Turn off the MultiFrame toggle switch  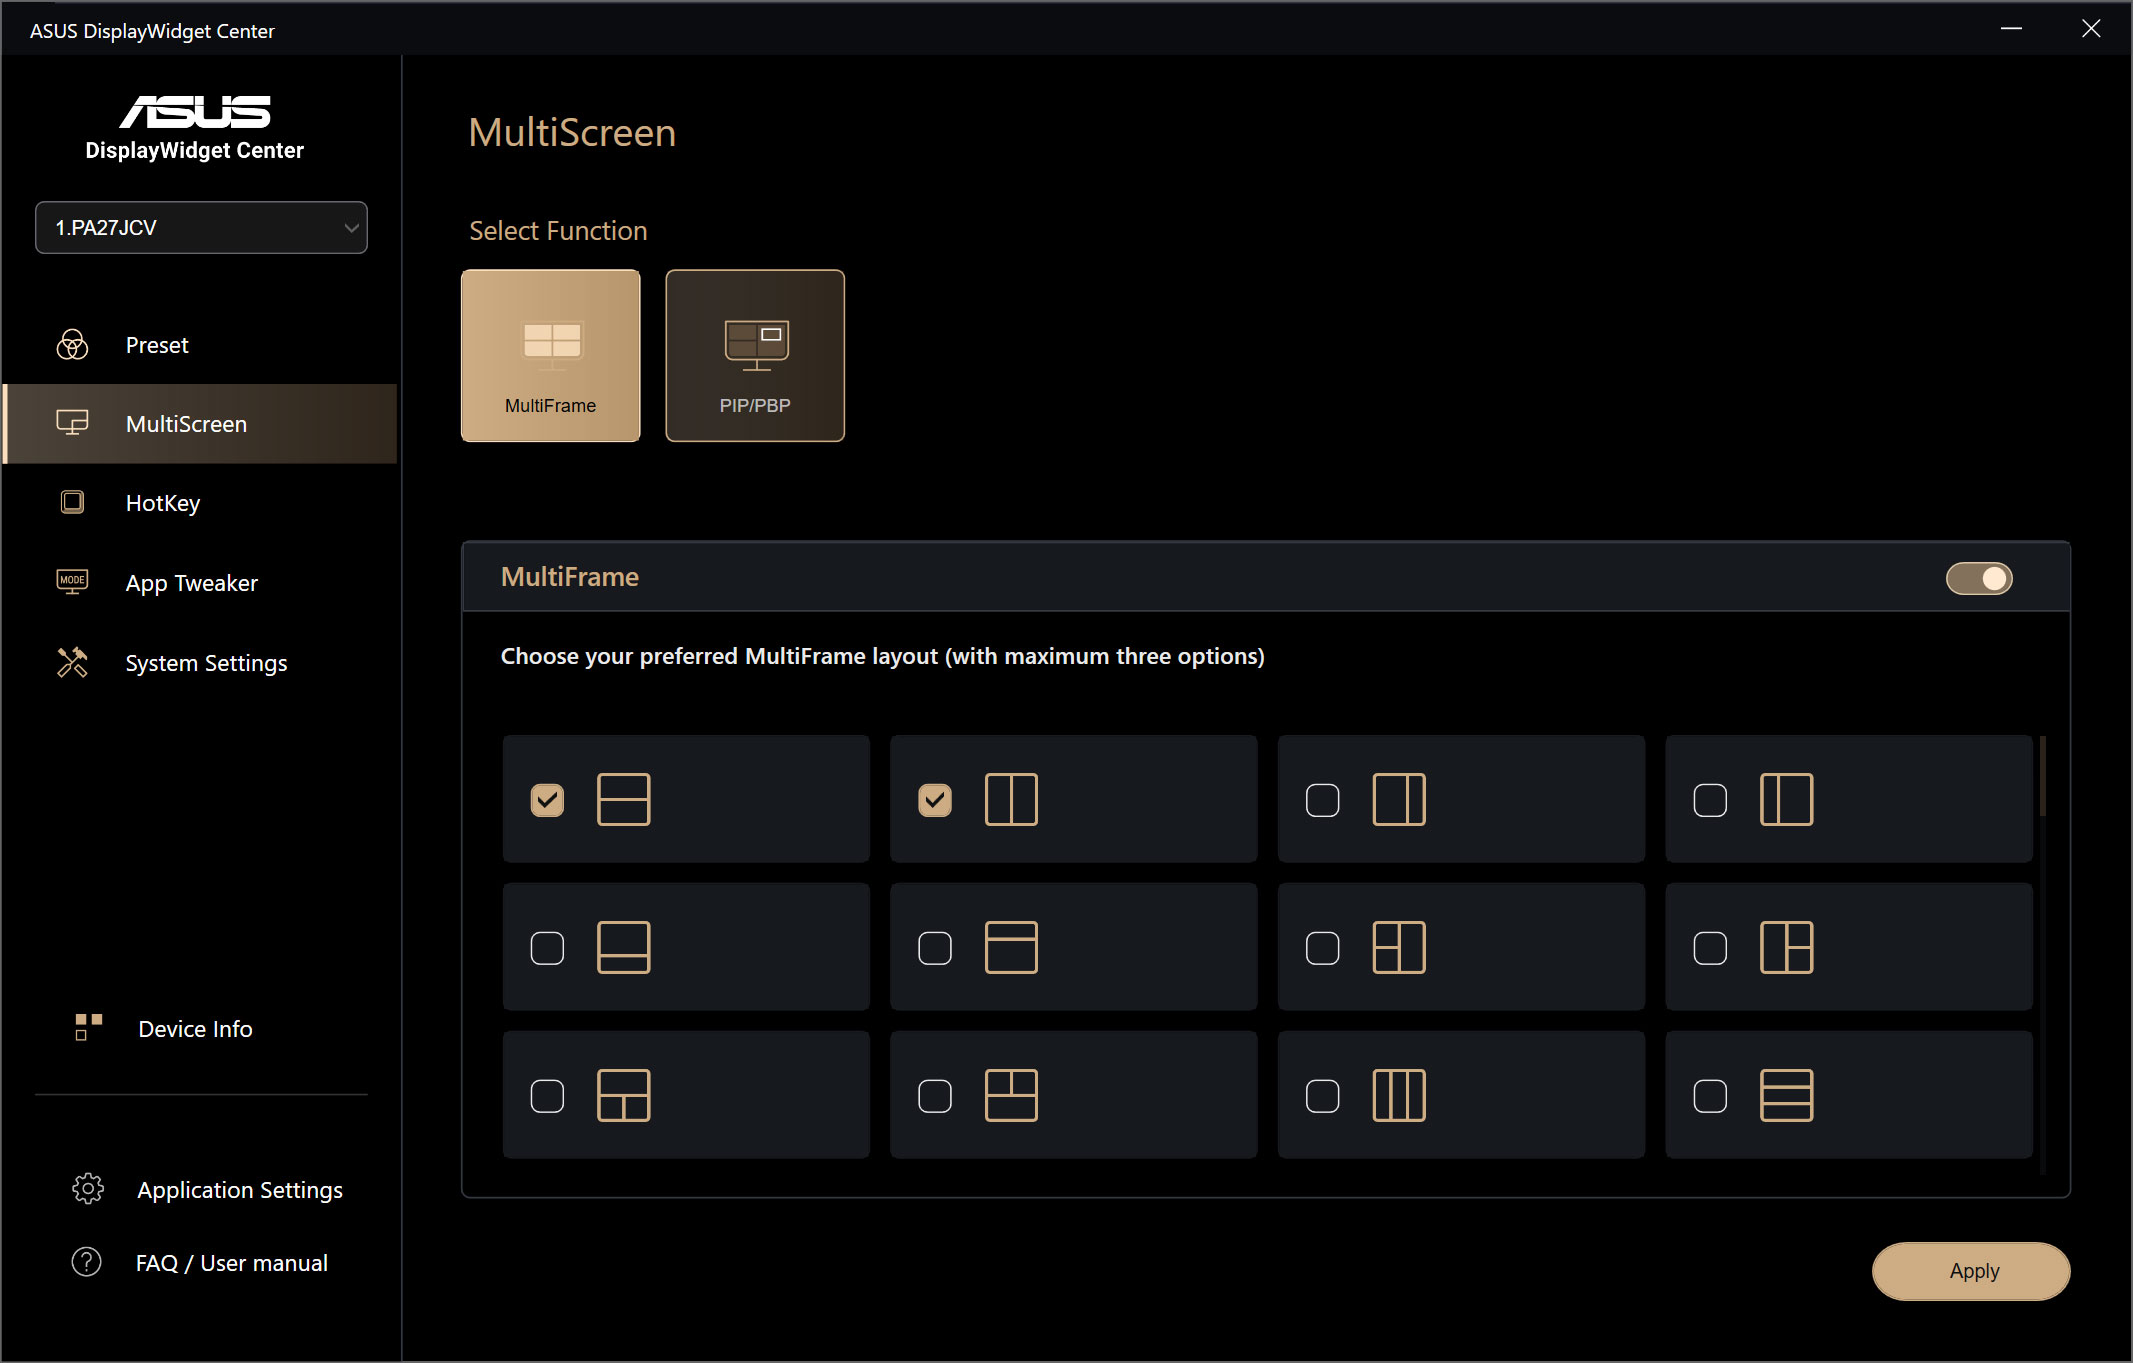pos(1978,578)
